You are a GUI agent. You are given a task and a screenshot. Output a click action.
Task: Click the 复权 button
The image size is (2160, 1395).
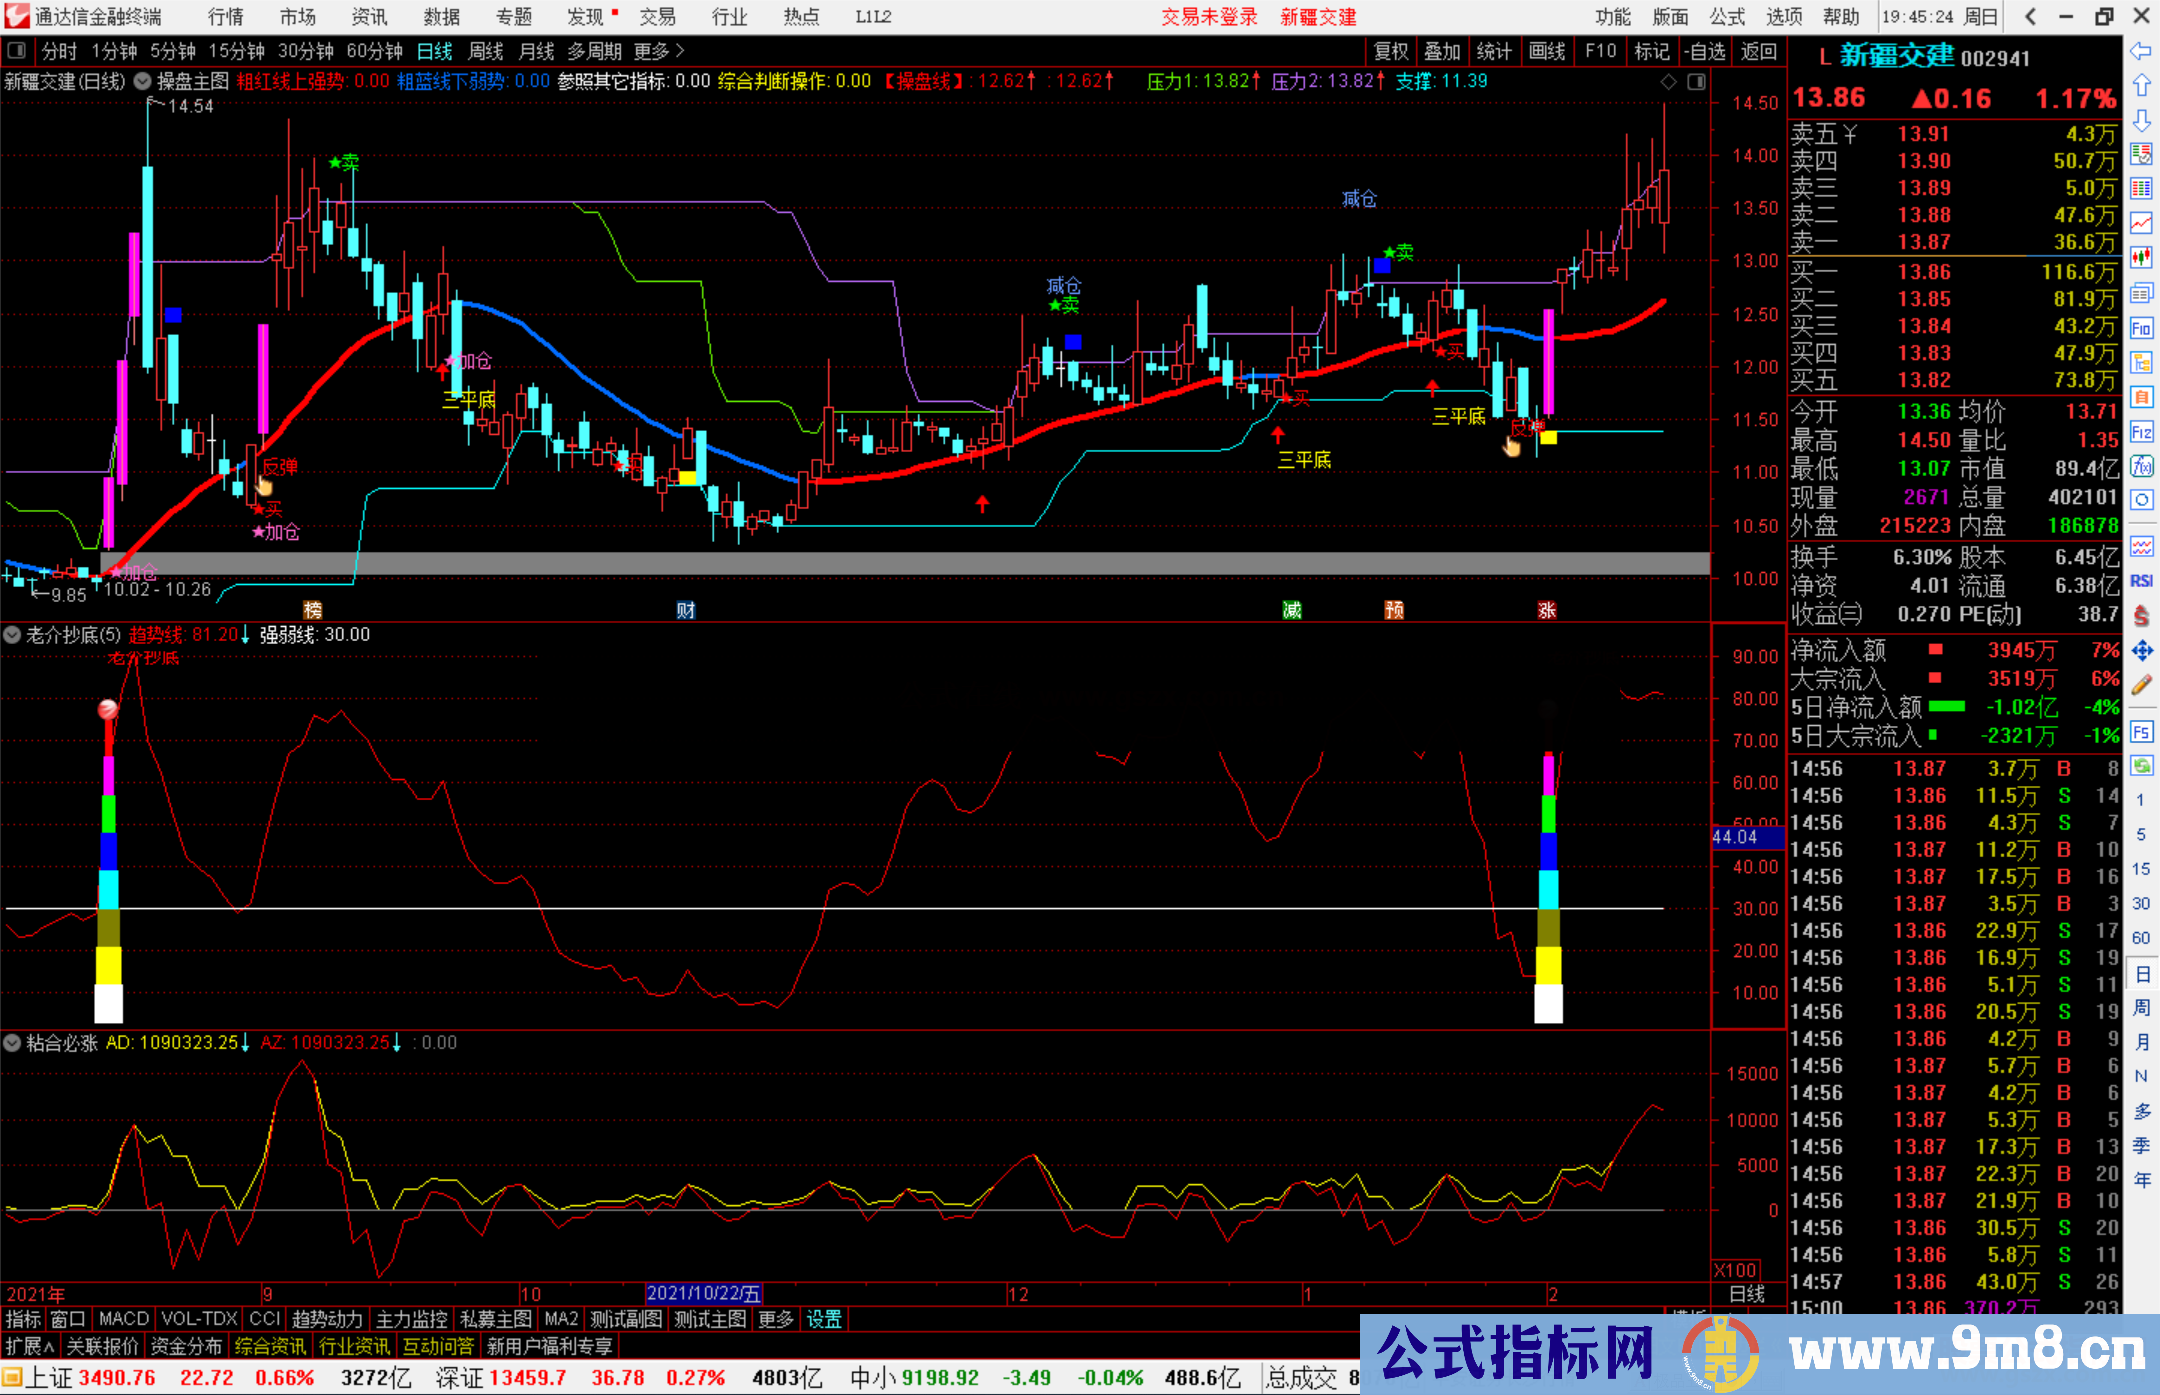pos(1390,51)
